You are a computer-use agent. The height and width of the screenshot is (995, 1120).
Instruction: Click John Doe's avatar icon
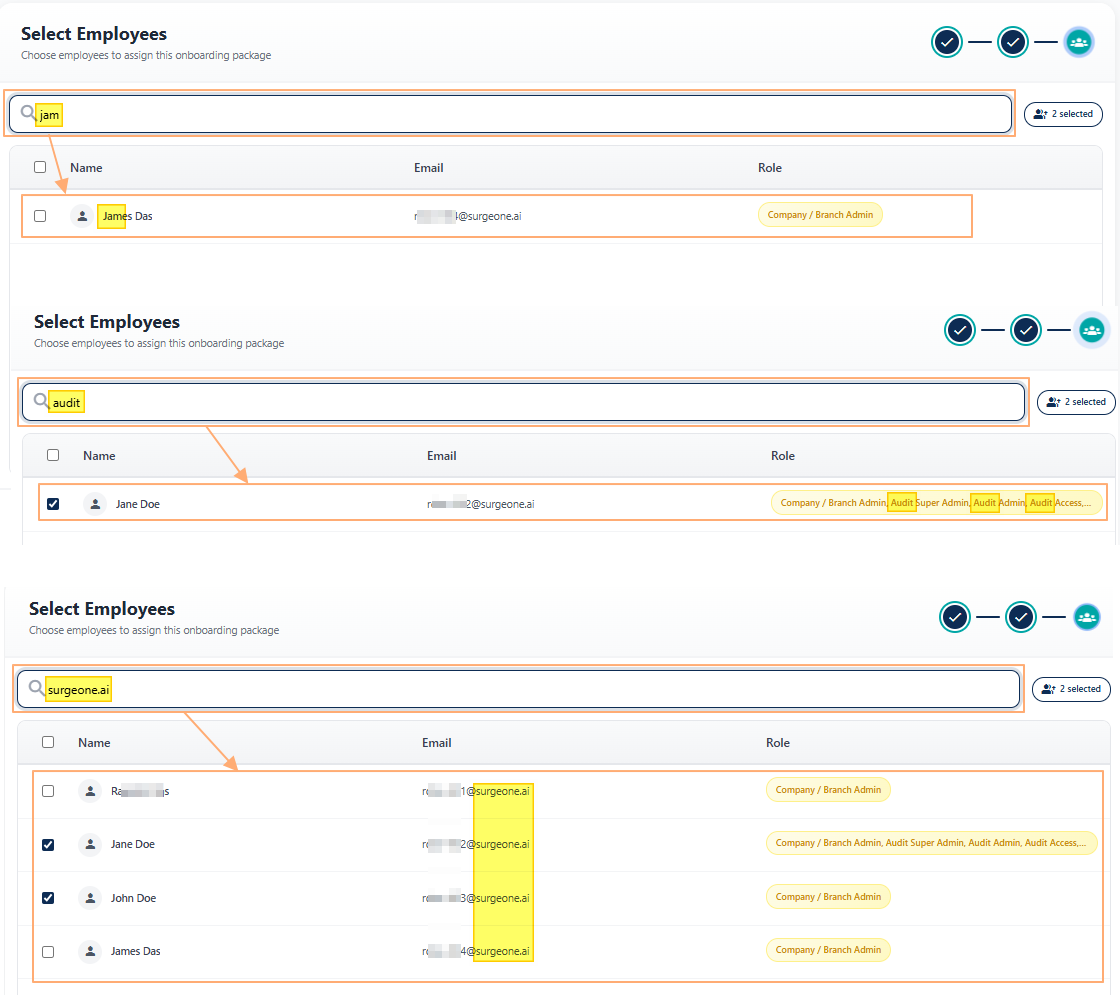pyautogui.click(x=91, y=898)
